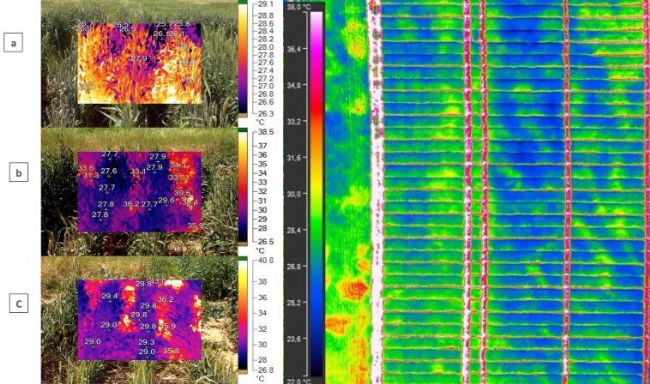Click the large rainbow temperature color bar
Image resolution: width=650 pixels, height=384 pixels.
(316, 194)
